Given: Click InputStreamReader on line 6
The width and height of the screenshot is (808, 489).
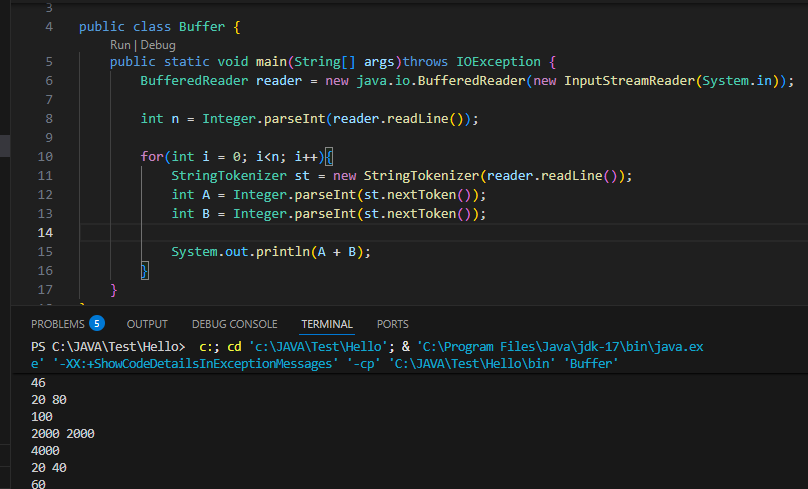Looking at the screenshot, I should (629, 81).
